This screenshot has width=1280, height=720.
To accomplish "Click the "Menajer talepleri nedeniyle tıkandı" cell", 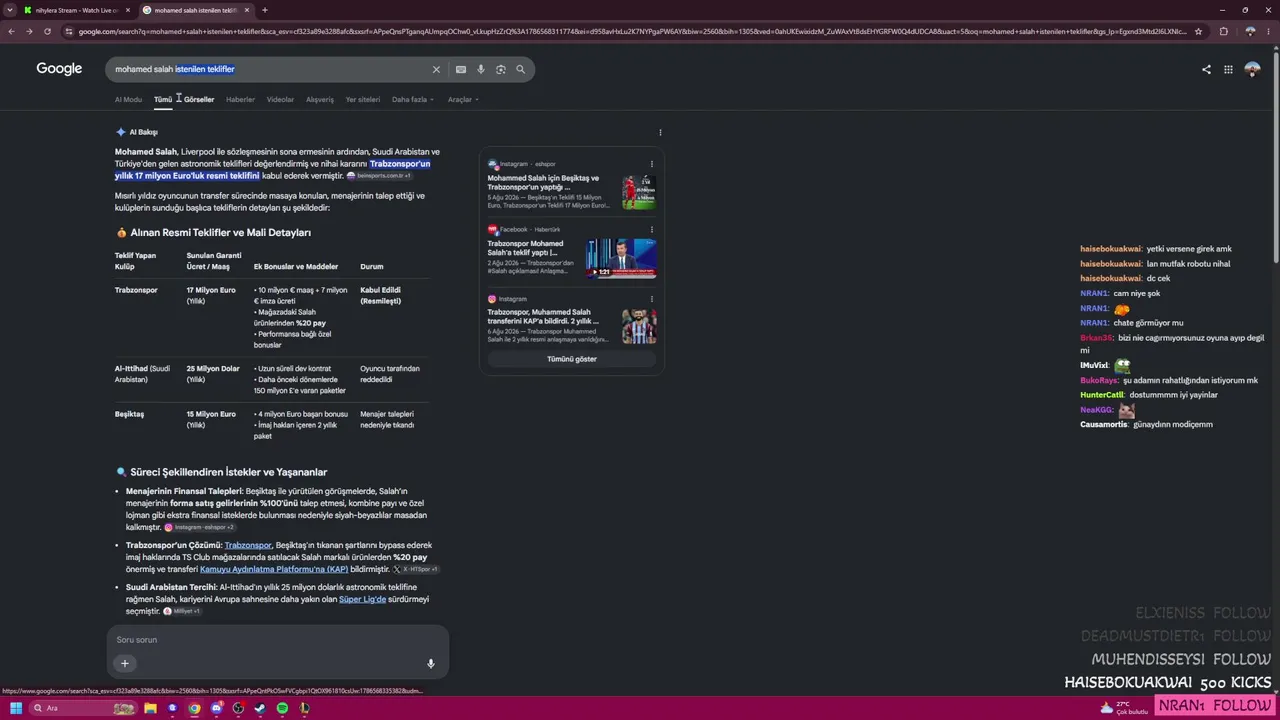I will [x=387, y=419].
